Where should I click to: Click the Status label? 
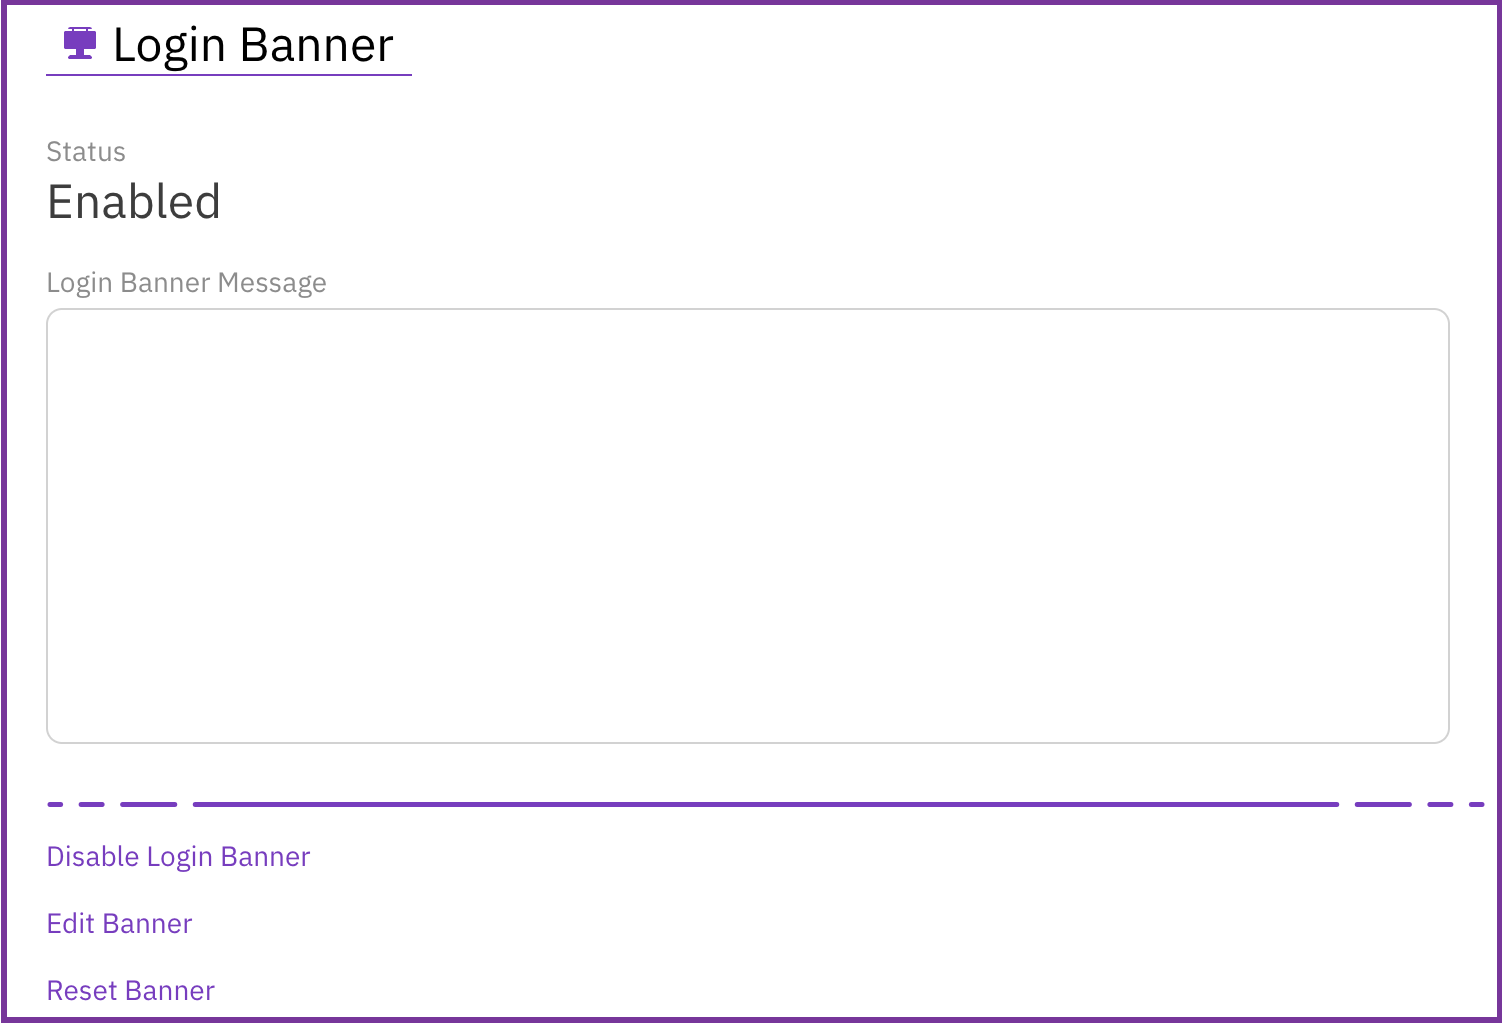[x=86, y=152]
